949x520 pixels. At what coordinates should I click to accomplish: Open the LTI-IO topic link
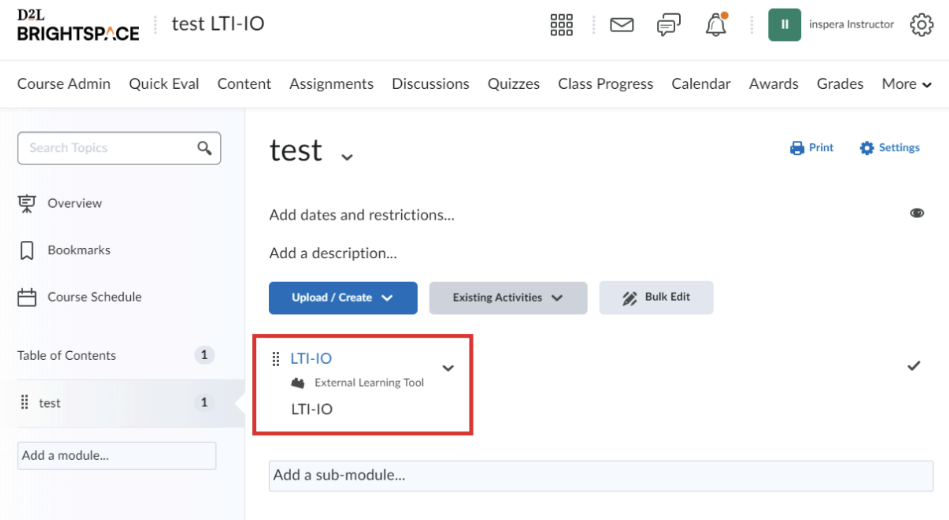[x=311, y=358]
